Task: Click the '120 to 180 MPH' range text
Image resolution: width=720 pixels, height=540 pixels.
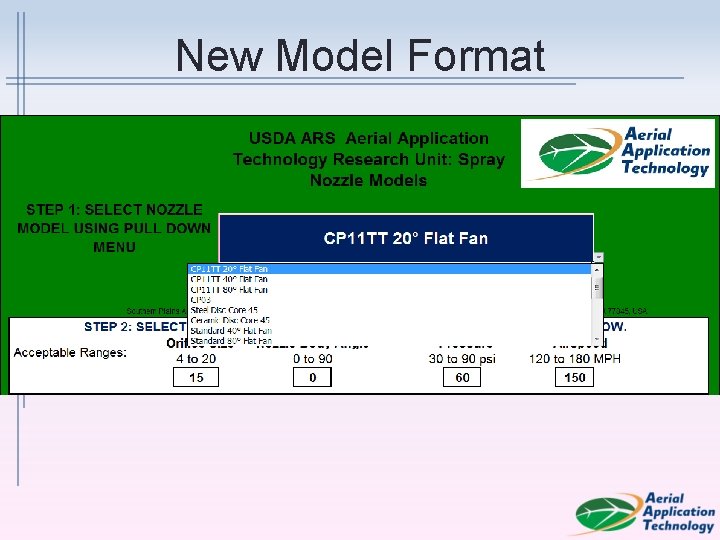Action: 574,359
